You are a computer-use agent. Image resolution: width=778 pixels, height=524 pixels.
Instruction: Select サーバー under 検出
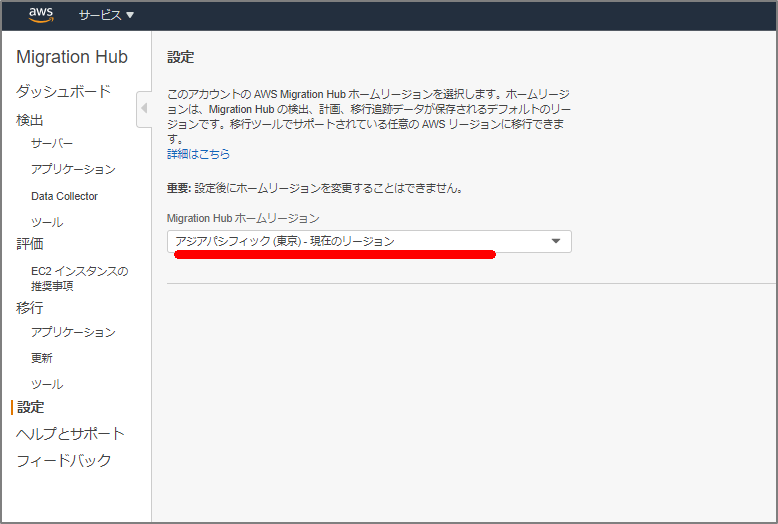52,143
